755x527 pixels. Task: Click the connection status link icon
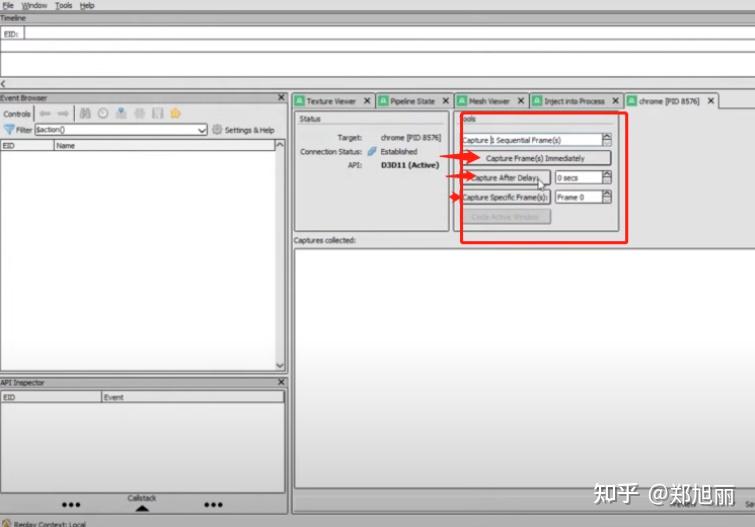pos(372,151)
